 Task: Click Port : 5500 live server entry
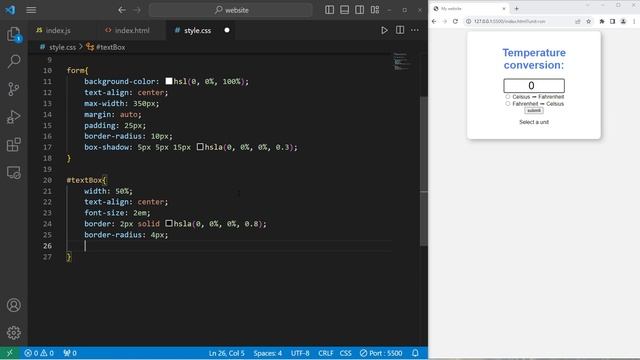(381, 353)
